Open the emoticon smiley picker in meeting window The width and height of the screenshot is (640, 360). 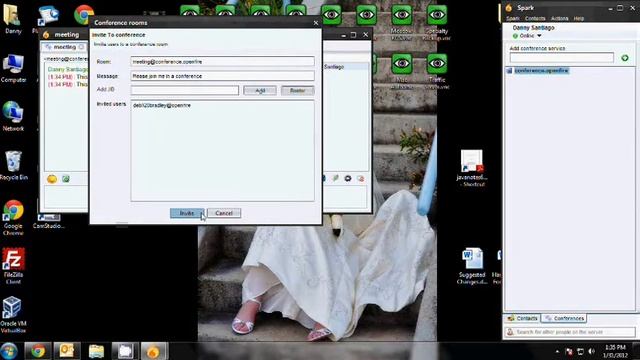coord(52,179)
